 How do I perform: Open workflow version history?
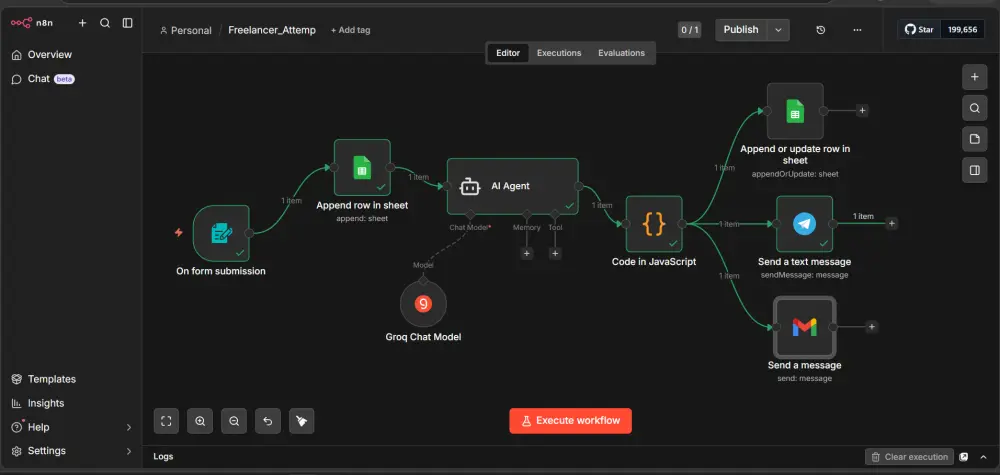pyautogui.click(x=821, y=30)
